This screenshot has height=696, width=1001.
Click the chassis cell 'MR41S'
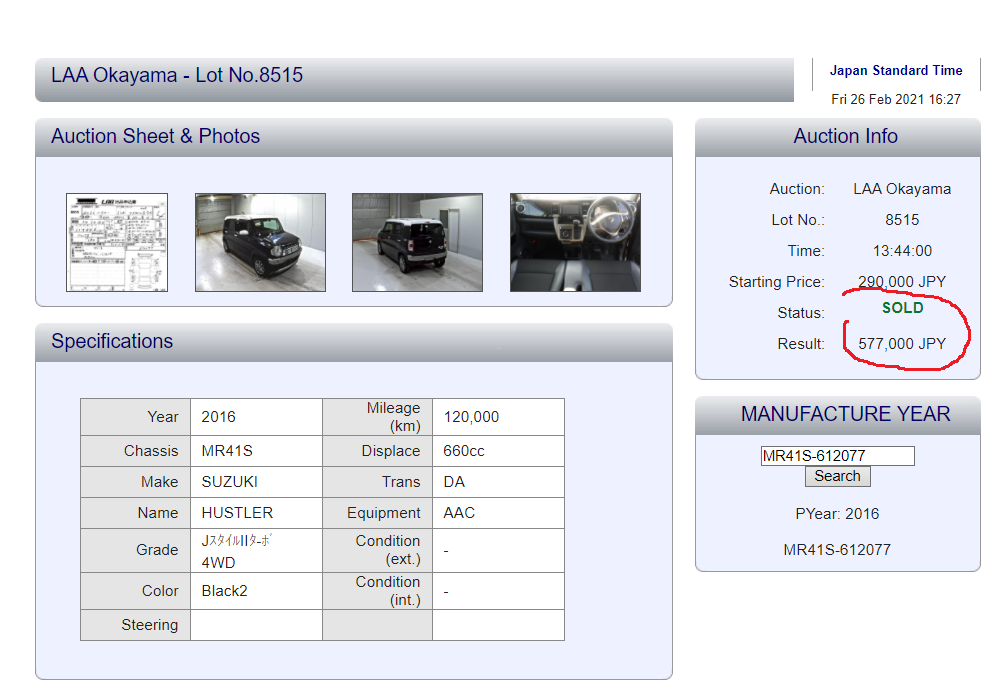[x=256, y=451]
